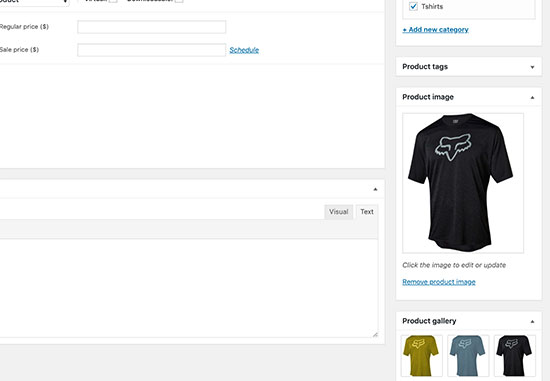
Task: Uncheck the Tshirts category checkbox
Action: tap(413, 6)
